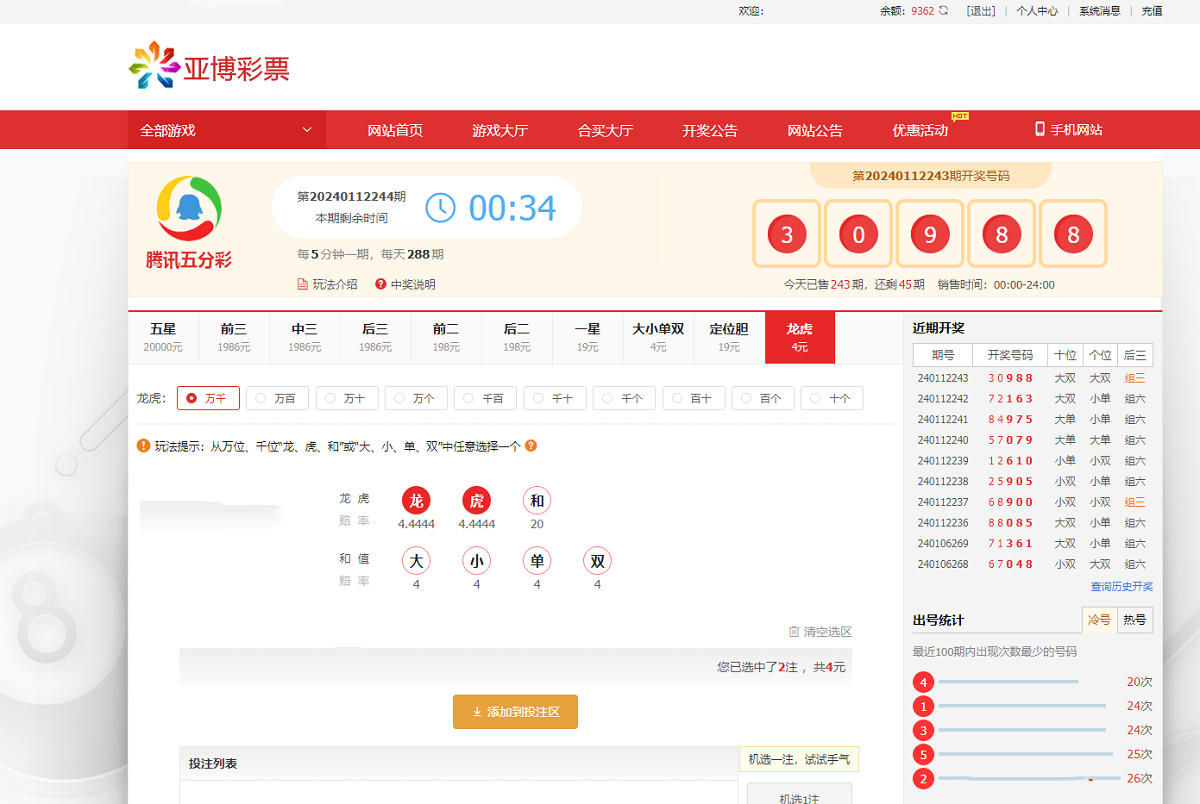Select the 小 bet ball

[476, 561]
